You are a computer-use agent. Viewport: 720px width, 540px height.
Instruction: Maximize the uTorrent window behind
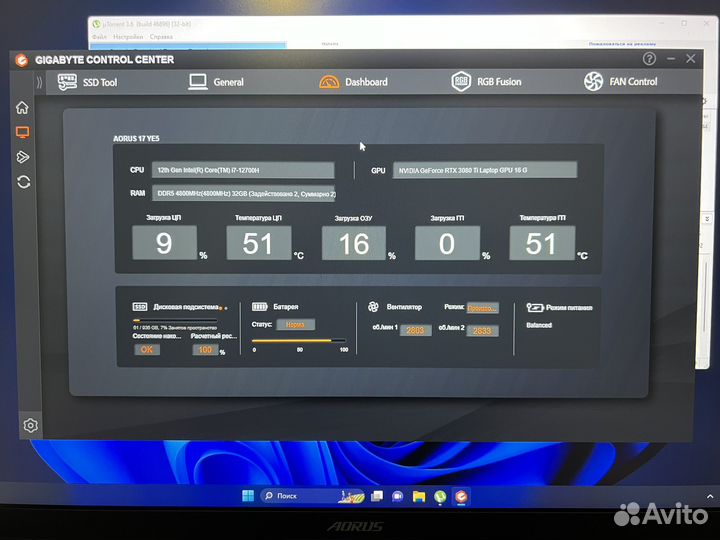[684, 23]
